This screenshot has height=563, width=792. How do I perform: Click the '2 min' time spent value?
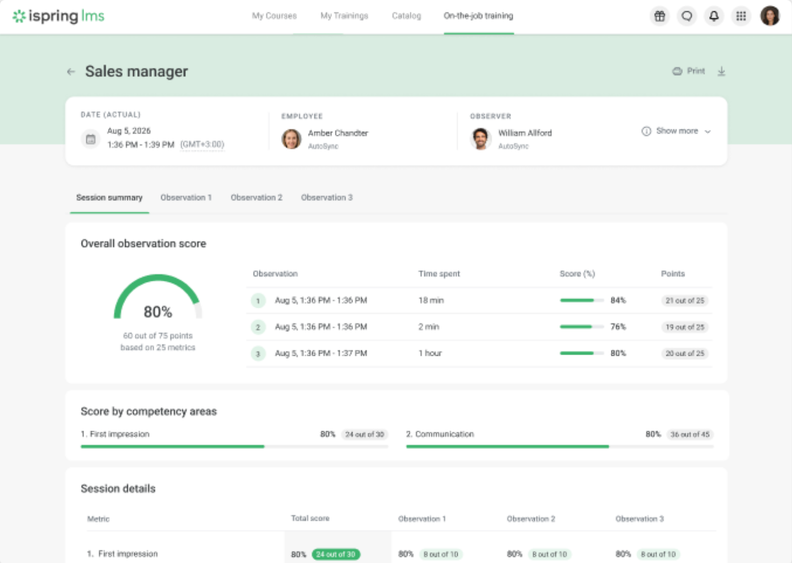pyautogui.click(x=428, y=327)
